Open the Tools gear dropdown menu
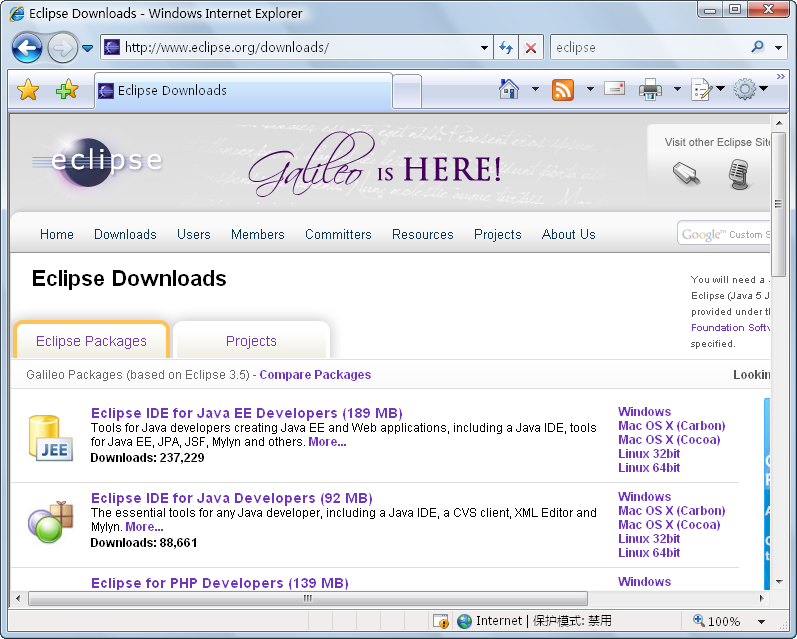The image size is (797, 639). click(x=750, y=90)
